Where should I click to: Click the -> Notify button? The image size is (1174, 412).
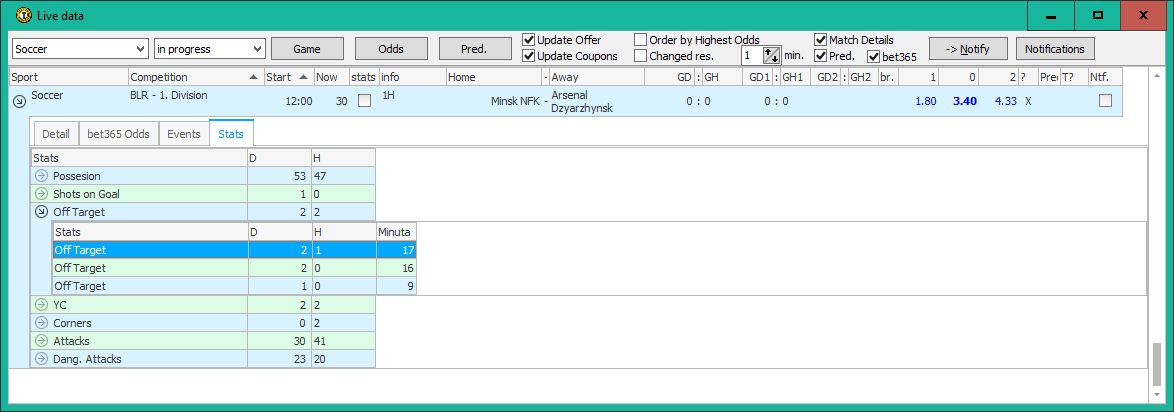967,49
